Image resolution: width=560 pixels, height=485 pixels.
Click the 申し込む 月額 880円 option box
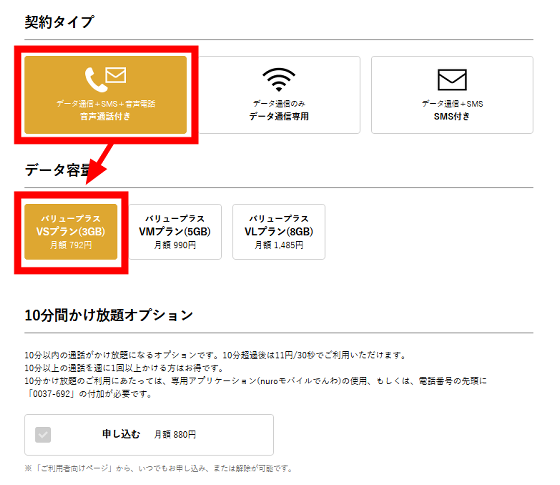pyautogui.click(x=149, y=435)
